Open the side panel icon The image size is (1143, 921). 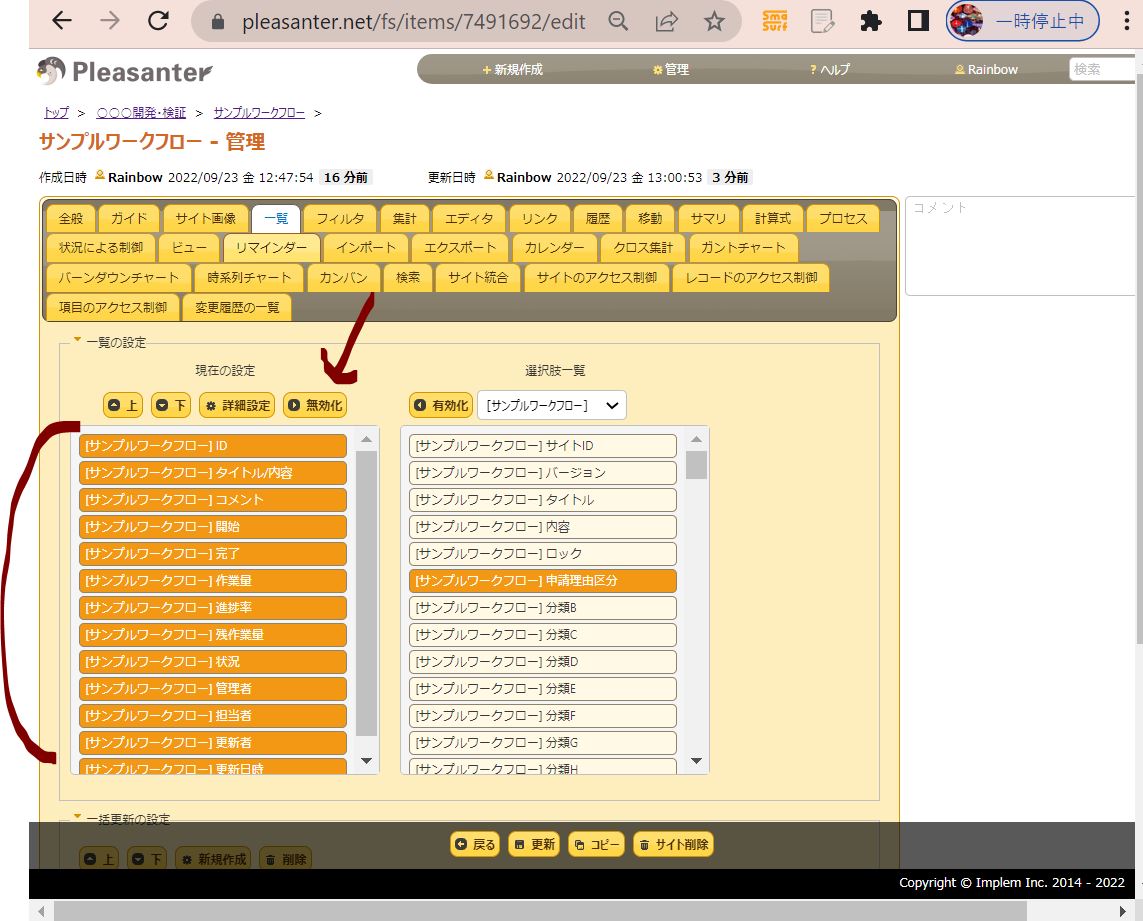point(918,21)
